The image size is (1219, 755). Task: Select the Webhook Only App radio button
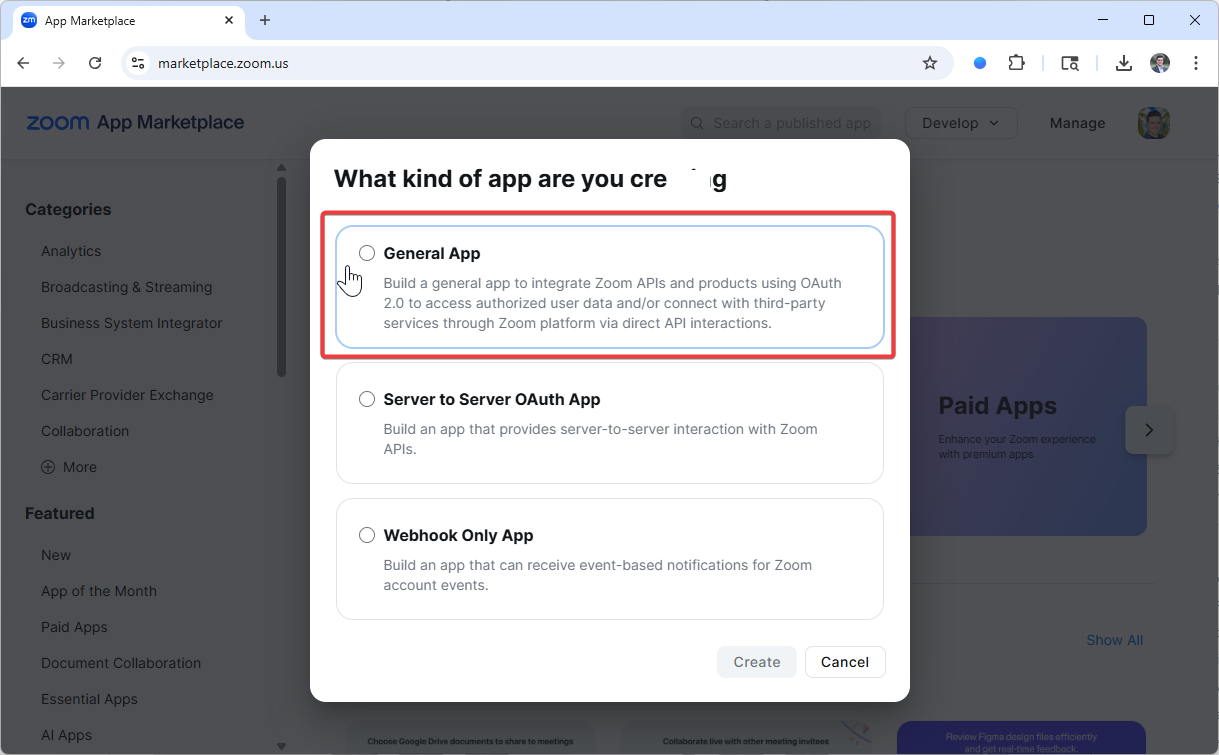click(x=367, y=535)
